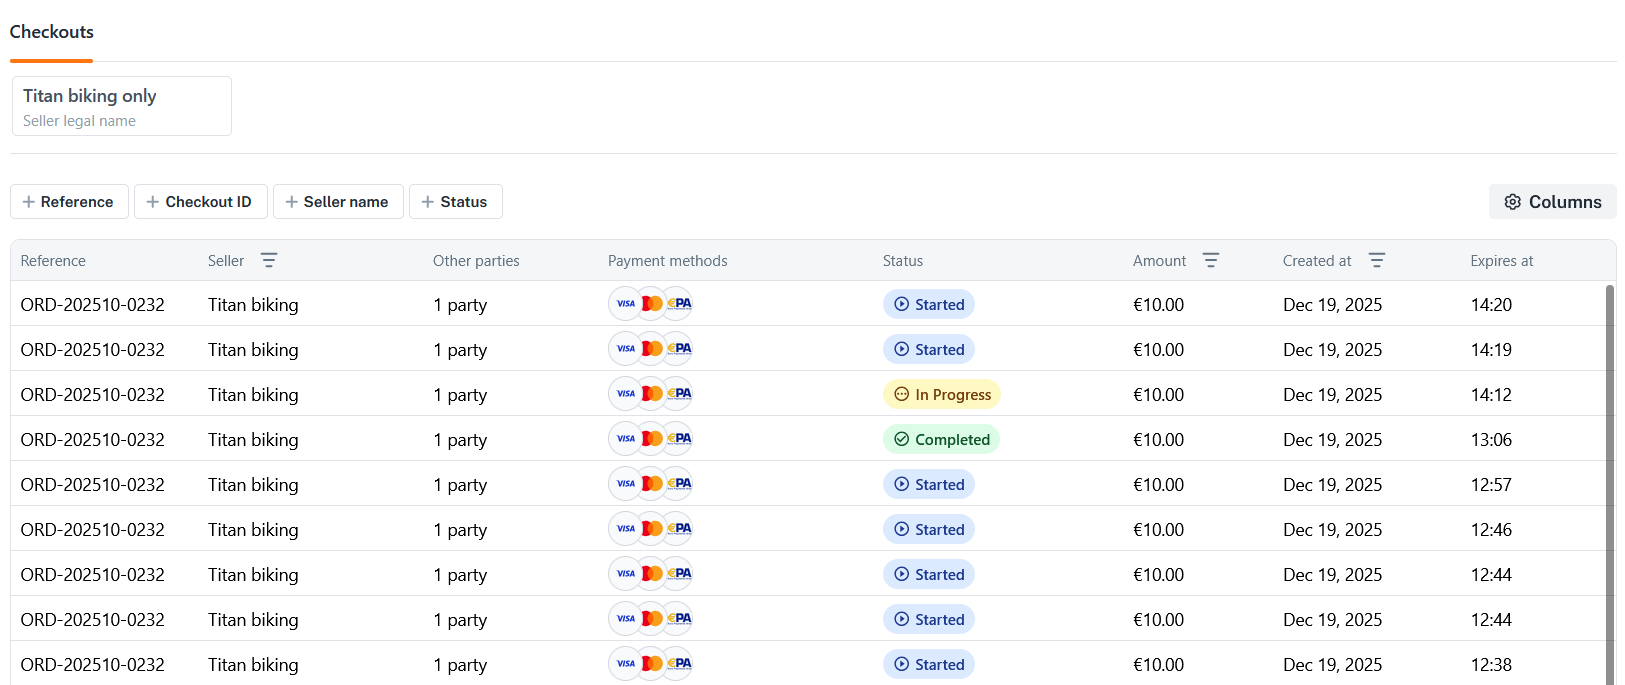Viewport: 1625px width, 685px height.
Task: Click the plus icon beside Reference filter
Action: [x=28, y=202]
